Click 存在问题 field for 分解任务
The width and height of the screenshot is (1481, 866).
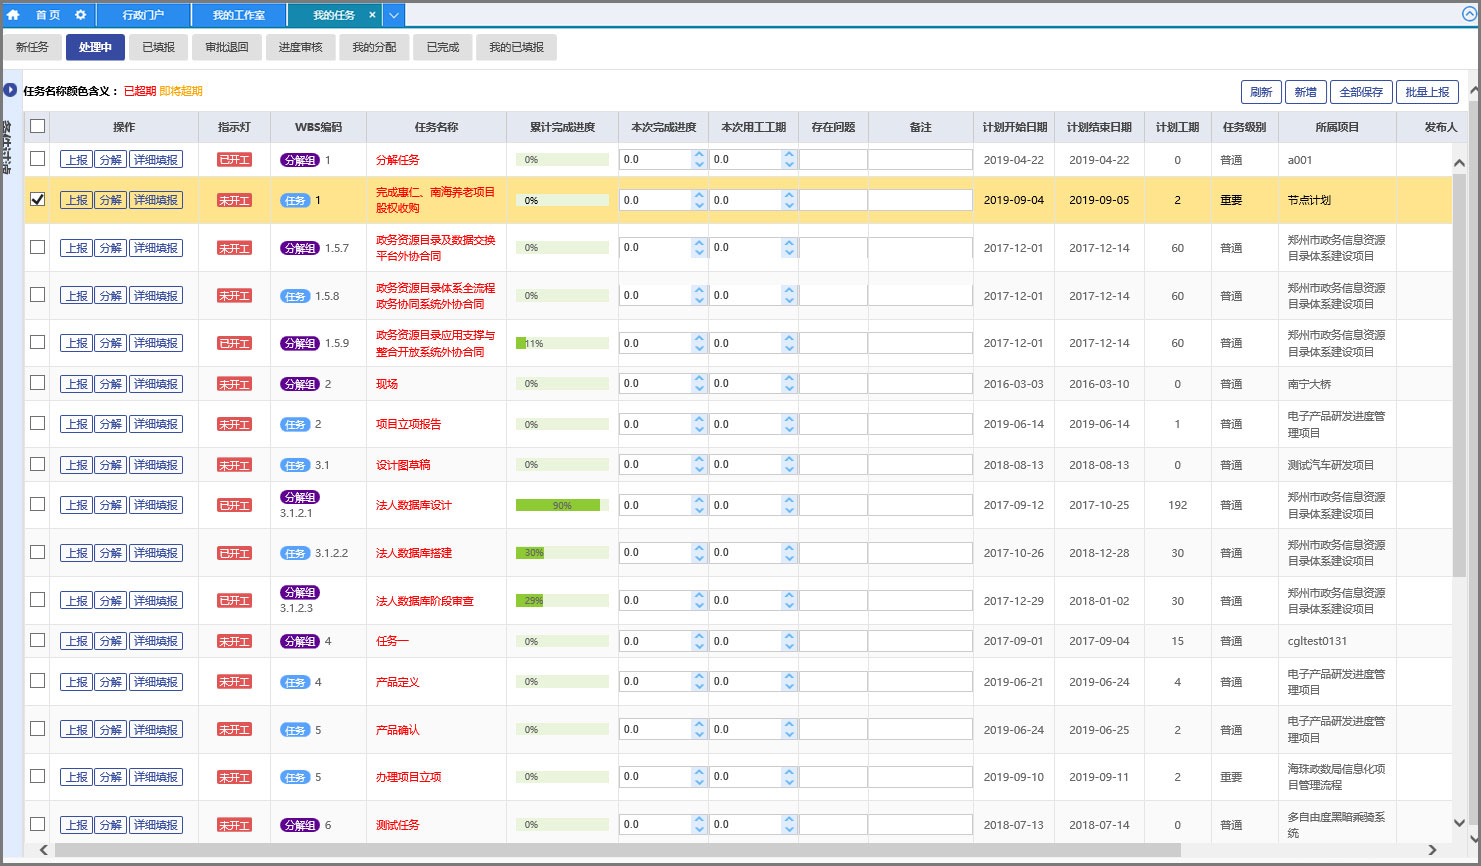833,159
